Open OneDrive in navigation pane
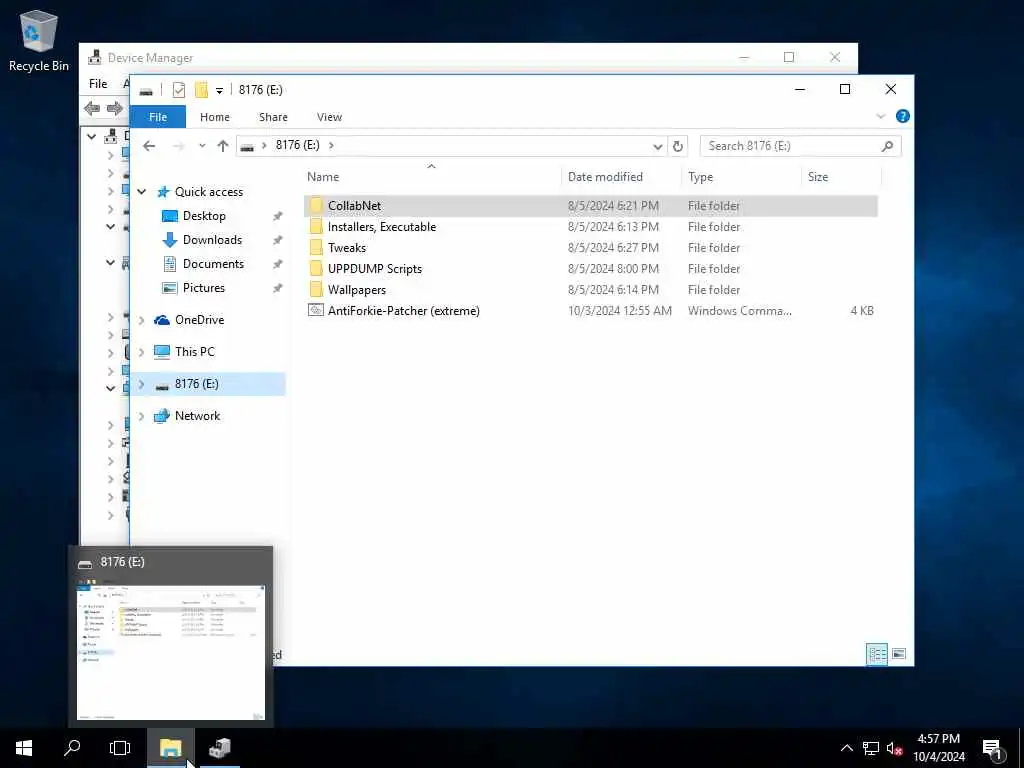Image resolution: width=1024 pixels, height=768 pixels. coord(199,320)
